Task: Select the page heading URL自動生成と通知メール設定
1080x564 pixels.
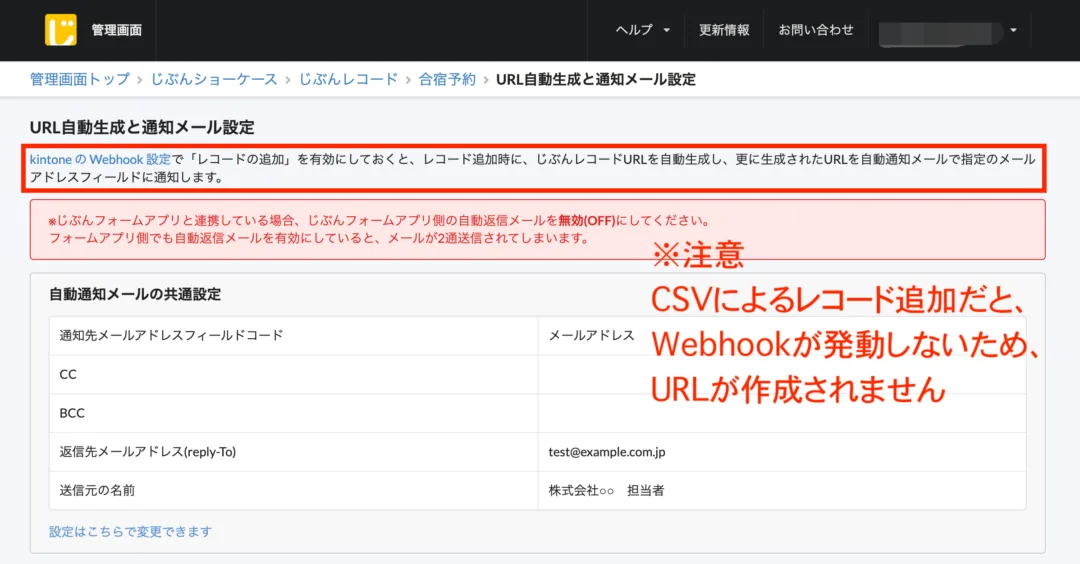Action: (x=142, y=127)
